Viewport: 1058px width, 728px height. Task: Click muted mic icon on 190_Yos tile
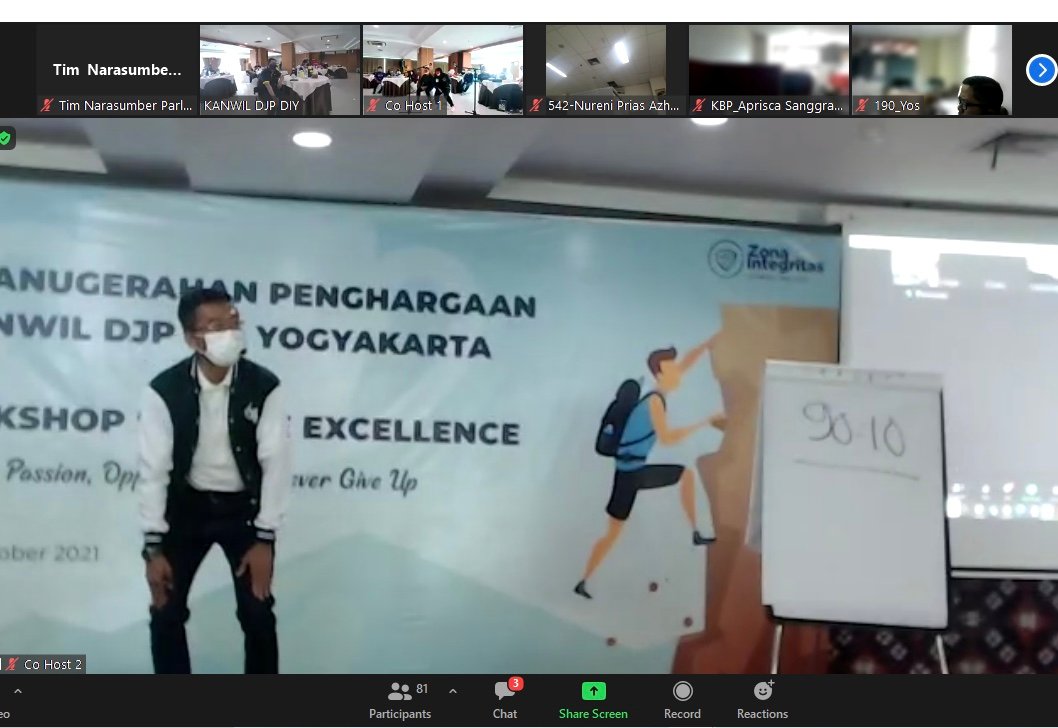coord(860,105)
